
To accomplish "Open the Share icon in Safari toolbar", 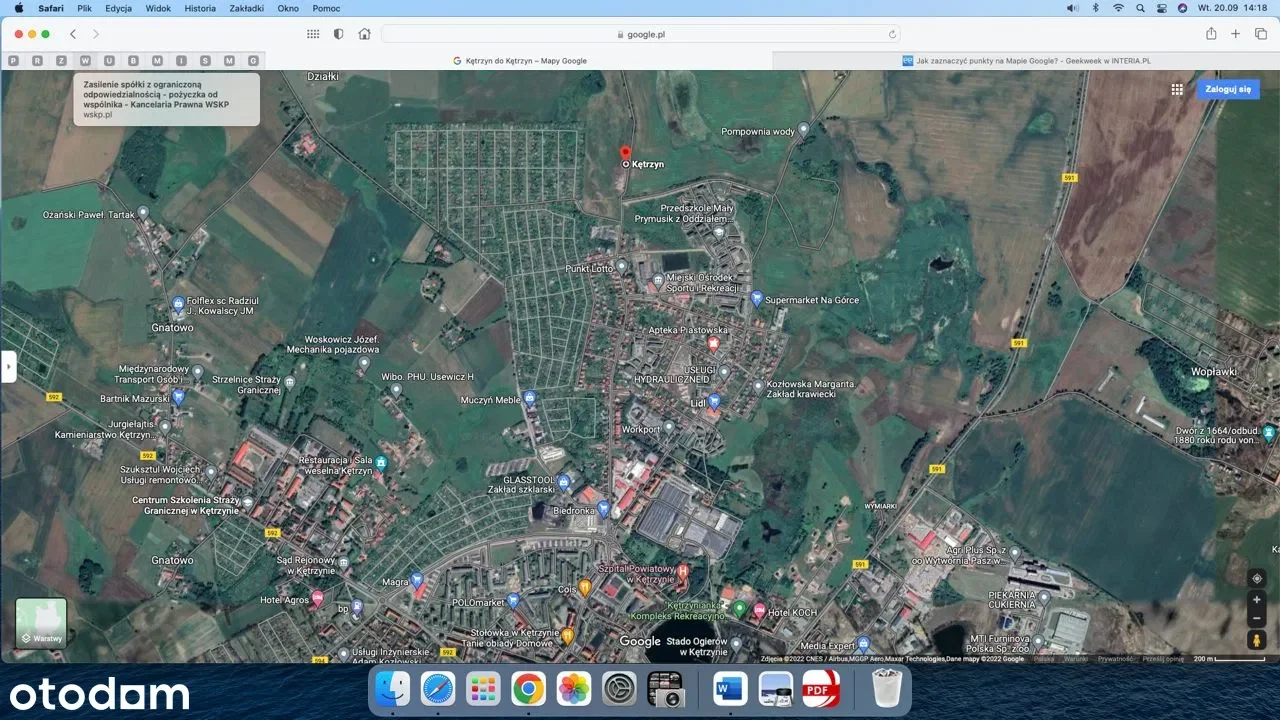I will tap(1211, 34).
